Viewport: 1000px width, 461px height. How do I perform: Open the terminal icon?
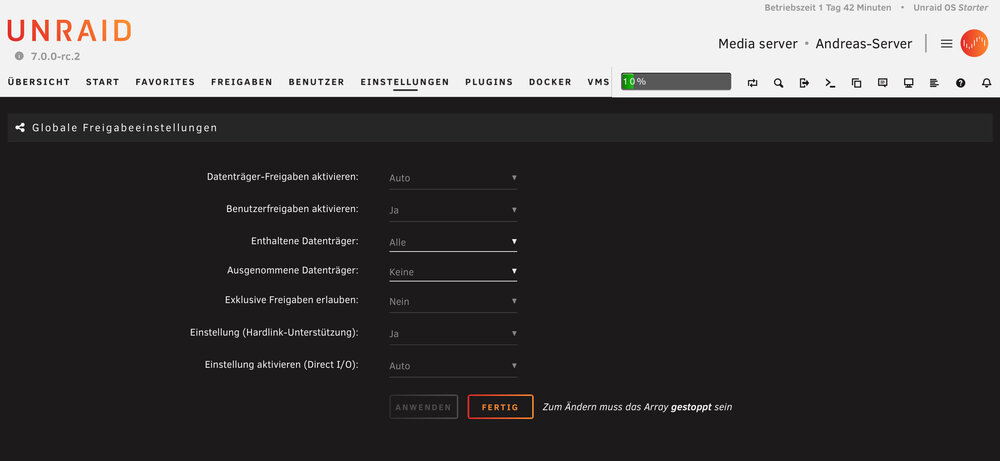tap(830, 83)
